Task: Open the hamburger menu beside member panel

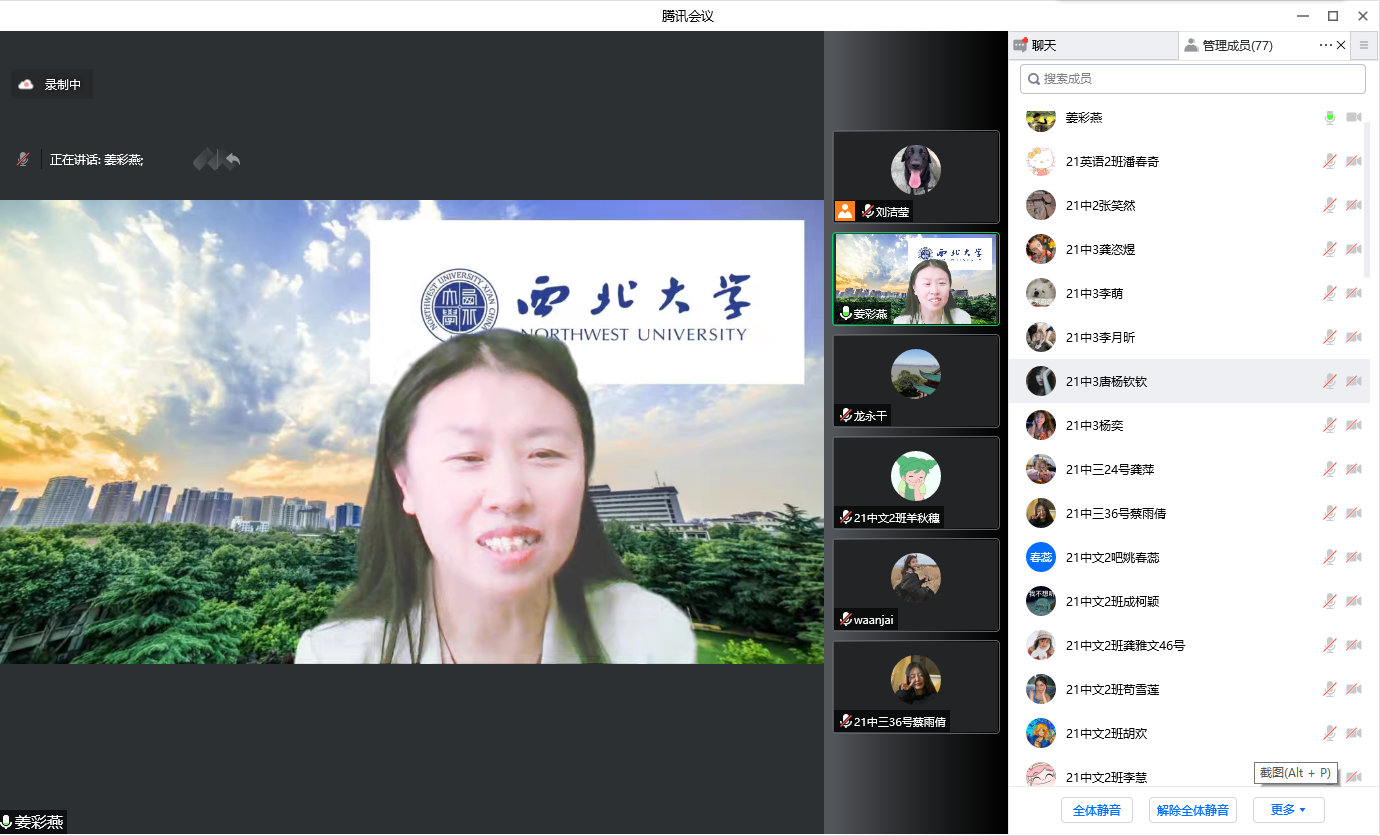Action: click(1364, 45)
